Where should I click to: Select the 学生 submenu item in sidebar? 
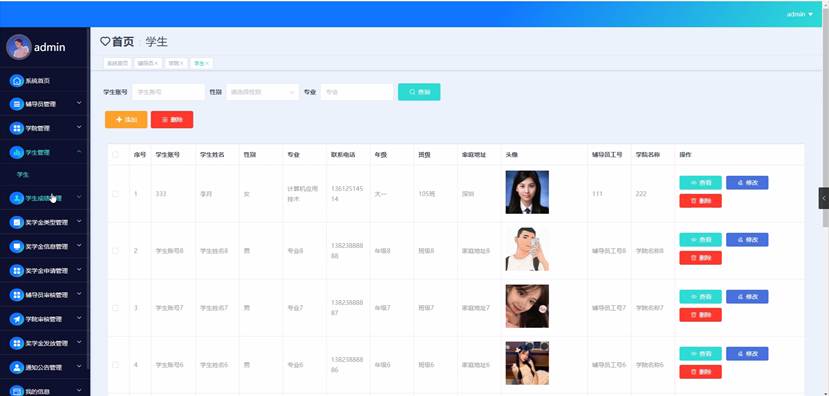(x=44, y=174)
